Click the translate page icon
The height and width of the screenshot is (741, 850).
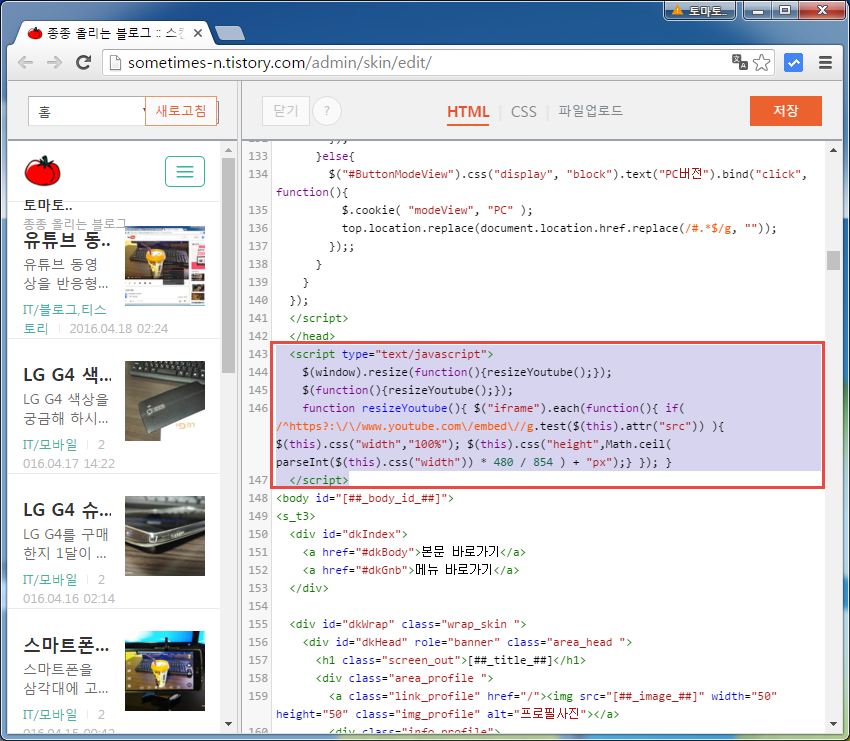click(739, 62)
